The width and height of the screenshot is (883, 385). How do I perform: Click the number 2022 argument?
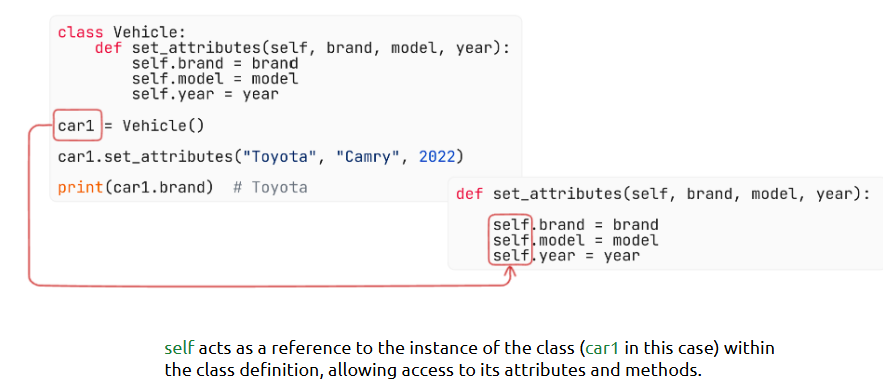click(436, 156)
